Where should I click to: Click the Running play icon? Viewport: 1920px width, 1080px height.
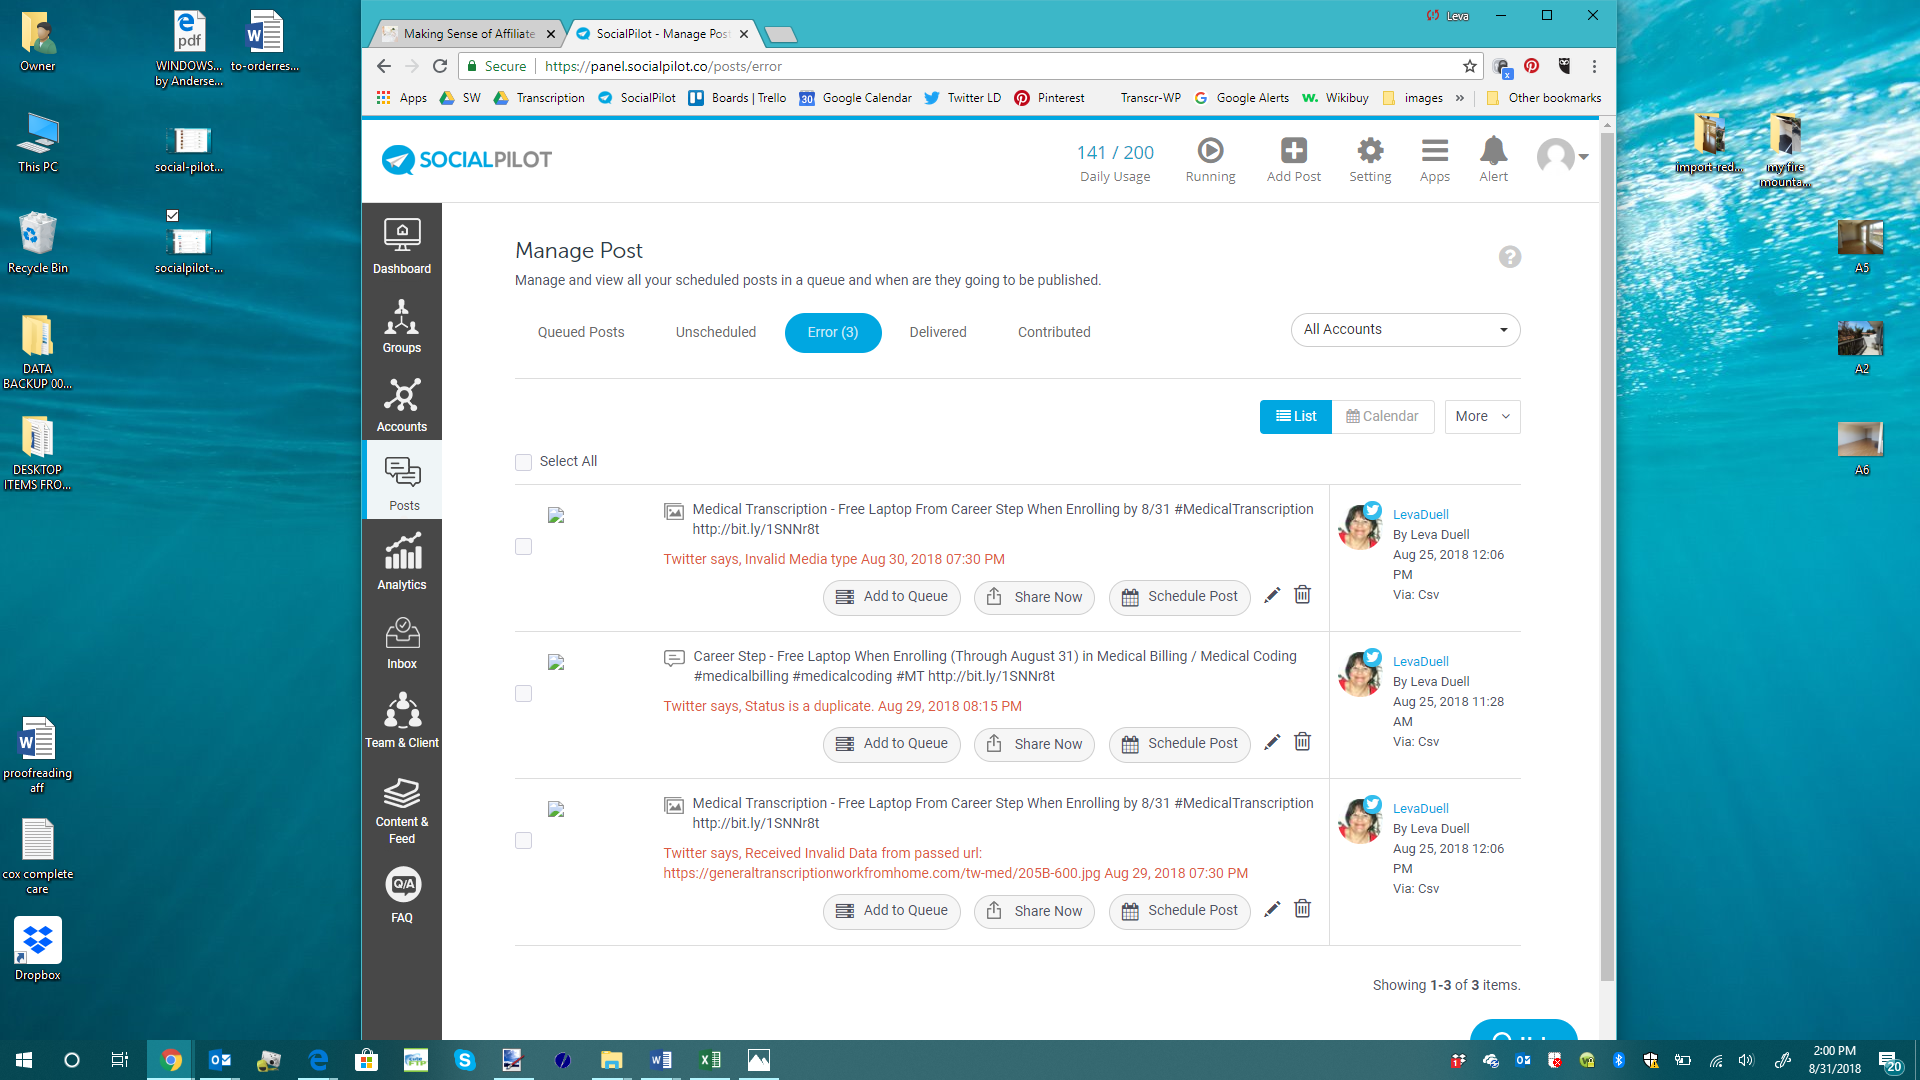click(1210, 151)
